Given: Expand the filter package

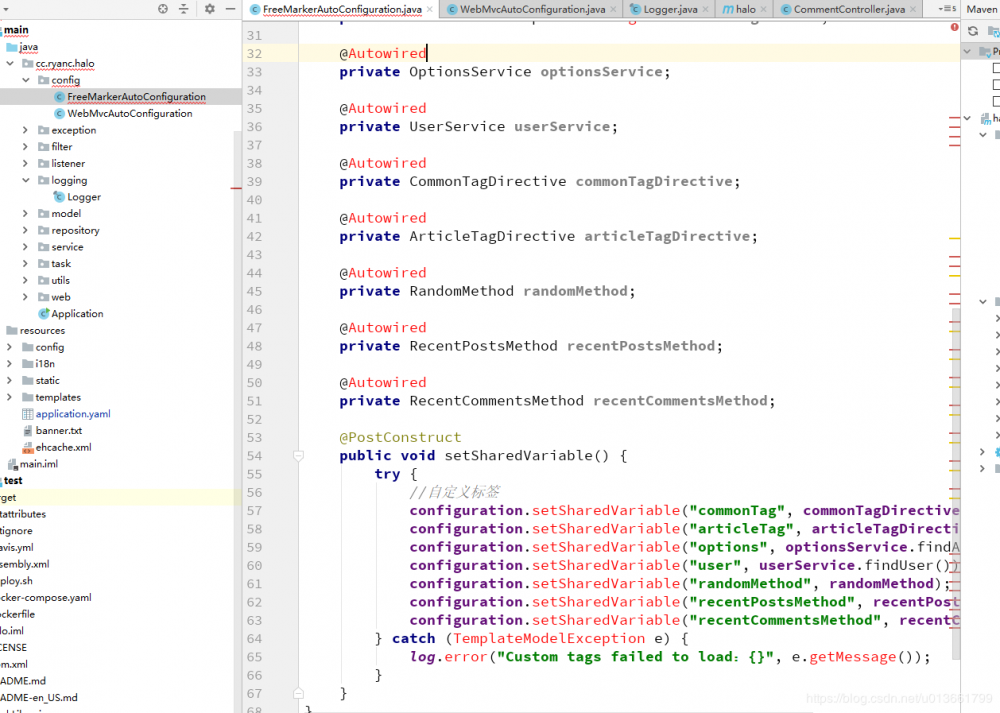Looking at the screenshot, I should (26, 147).
